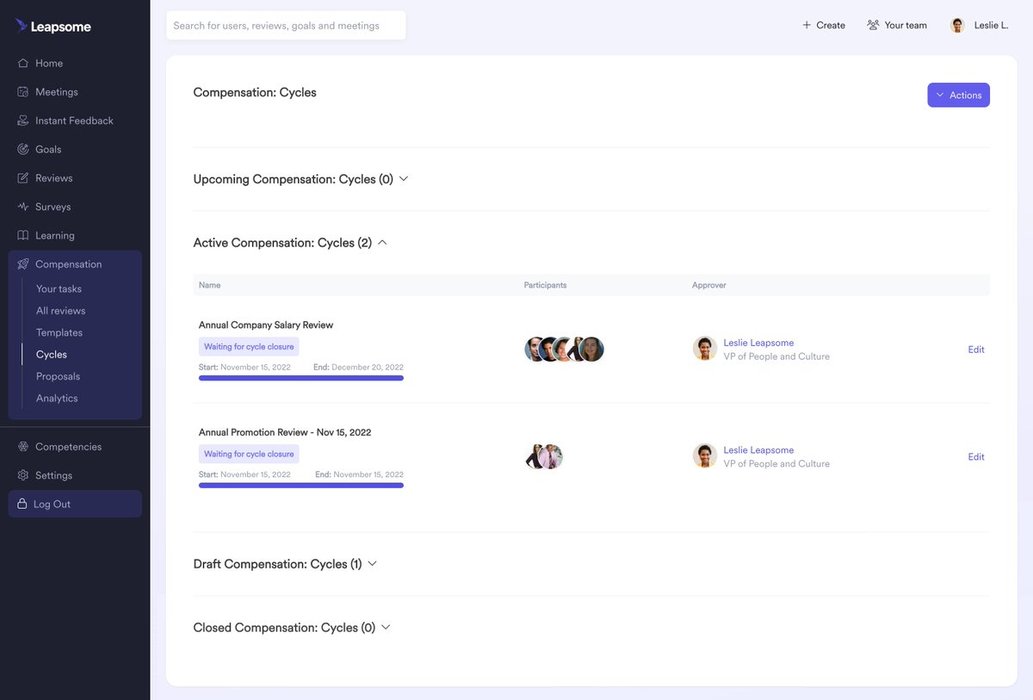
Task: Click the Instant Feedback sidebar icon
Action: click(23, 121)
